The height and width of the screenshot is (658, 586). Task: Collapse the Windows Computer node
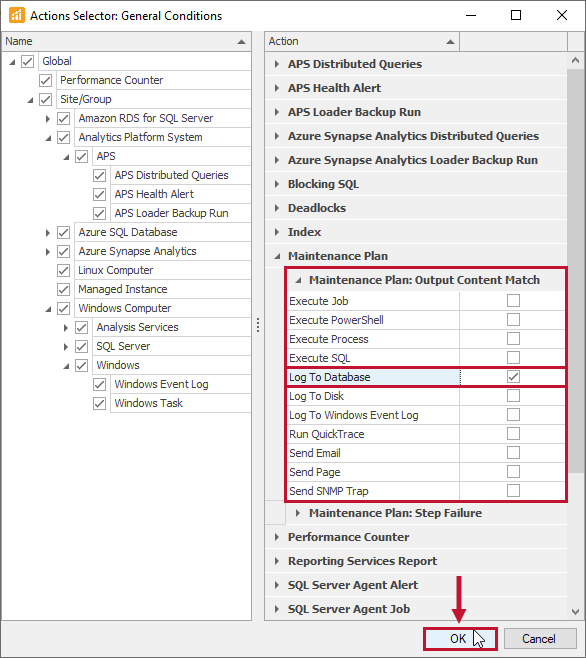pos(48,309)
